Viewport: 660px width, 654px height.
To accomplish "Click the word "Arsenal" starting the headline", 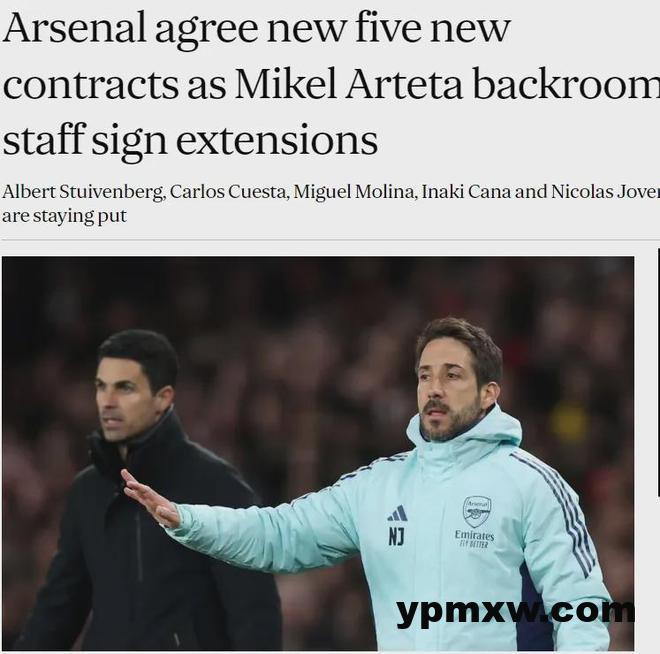I will pyautogui.click(x=74, y=29).
